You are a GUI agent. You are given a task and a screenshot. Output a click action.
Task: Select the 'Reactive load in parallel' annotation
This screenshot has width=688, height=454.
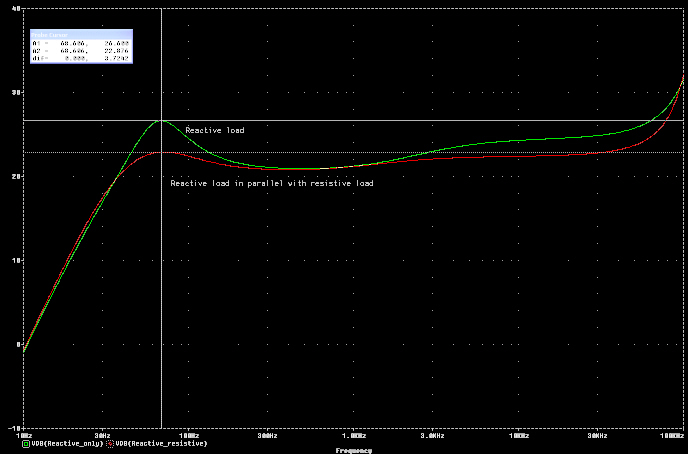coord(272,183)
